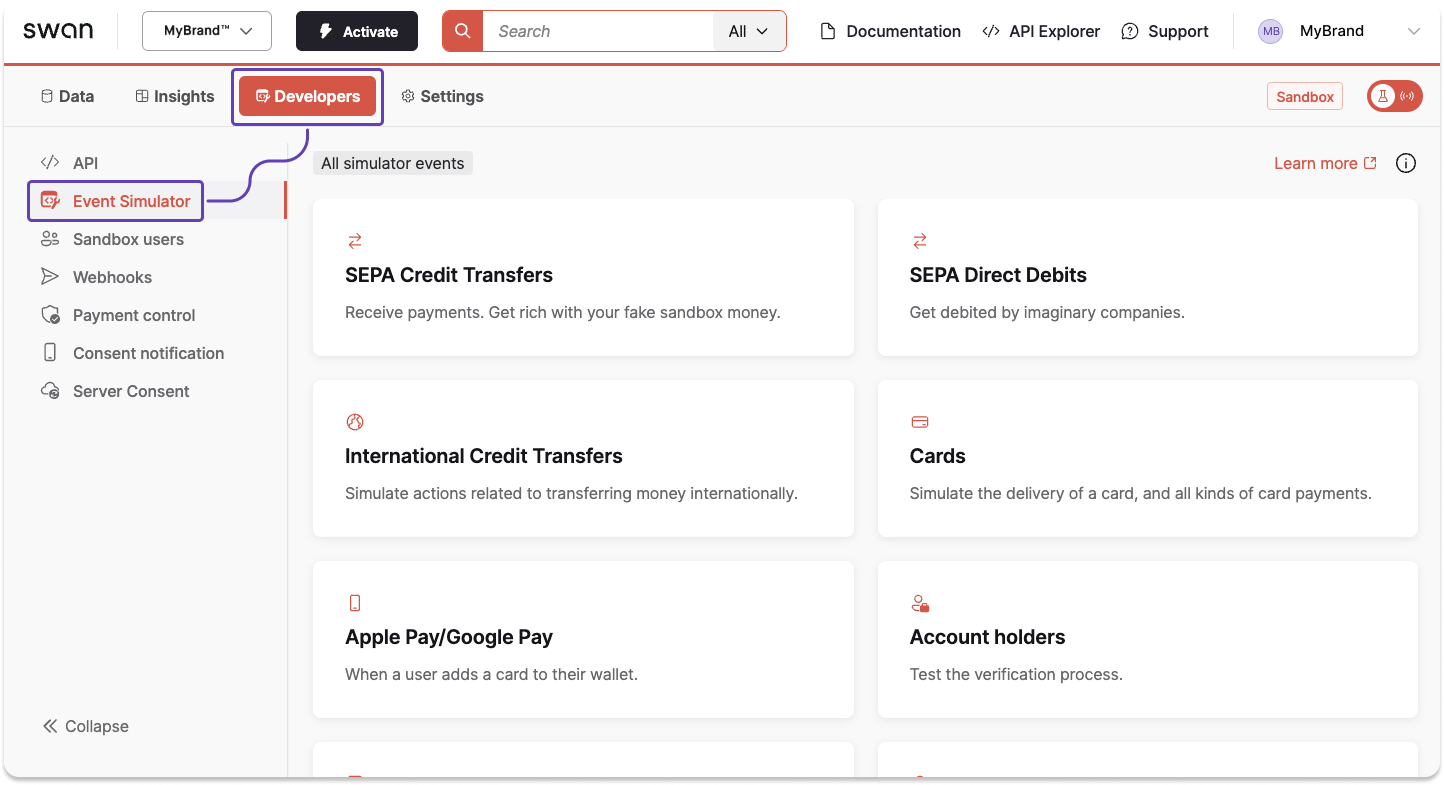Open the MyBrand account menu chevron

[1414, 31]
